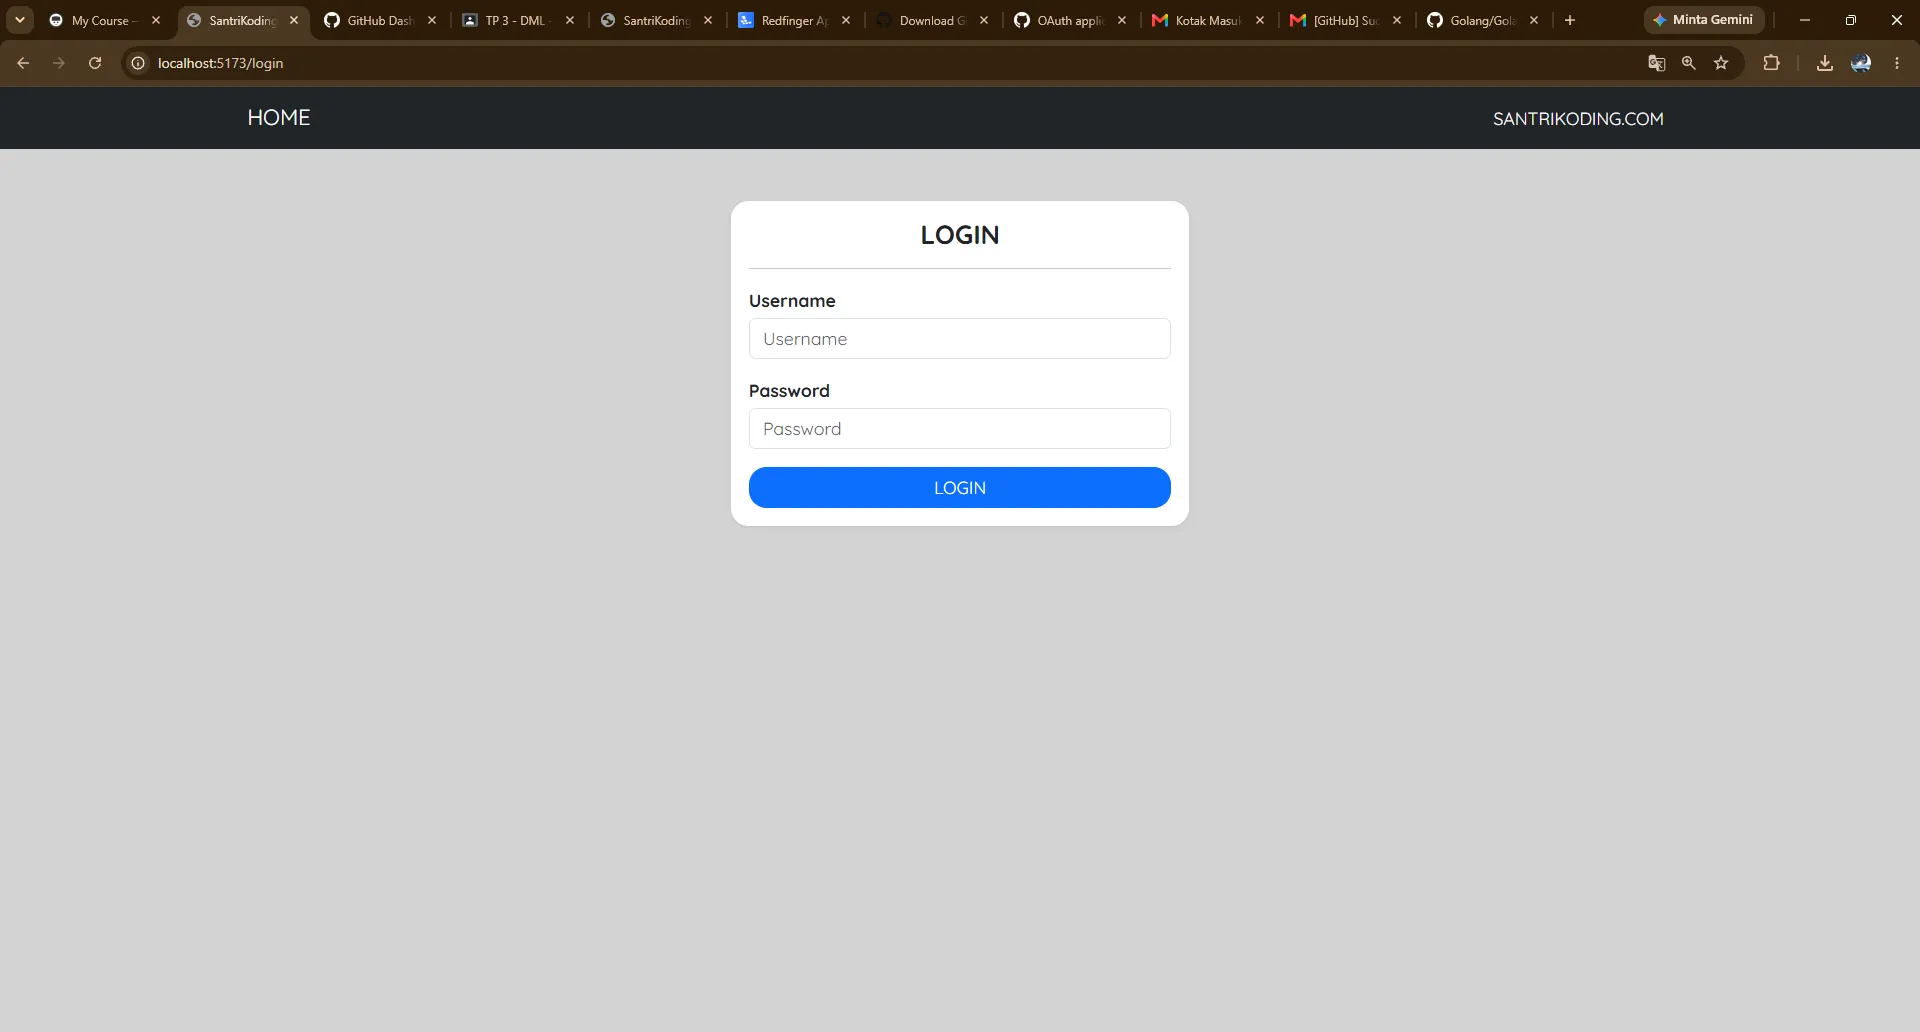Bookmark this page with the star icon
Viewport: 1920px width, 1032px height.
(1721, 63)
